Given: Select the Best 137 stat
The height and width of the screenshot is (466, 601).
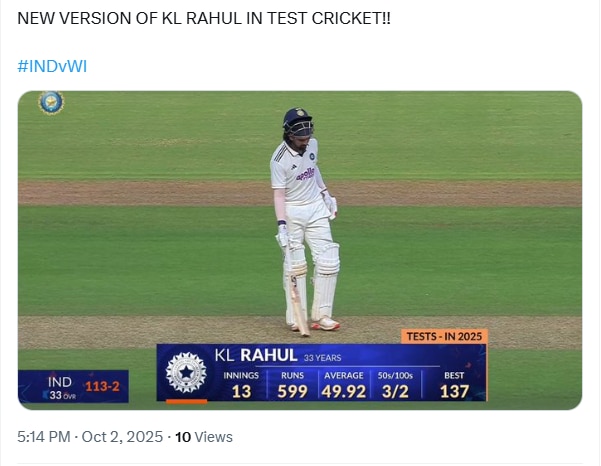Looking at the screenshot, I should (x=454, y=385).
